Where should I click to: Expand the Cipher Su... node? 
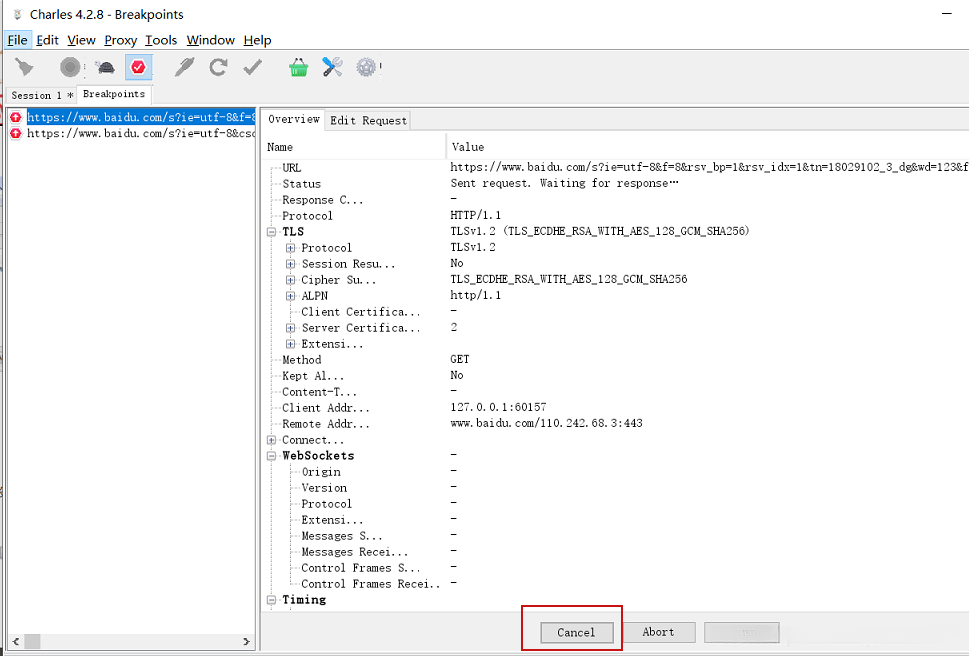(290, 280)
